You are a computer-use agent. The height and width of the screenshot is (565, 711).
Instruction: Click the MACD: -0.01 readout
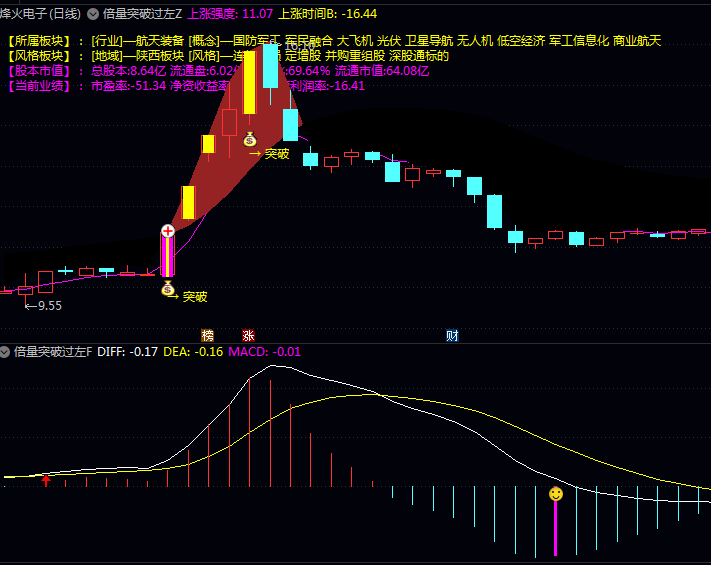264,352
